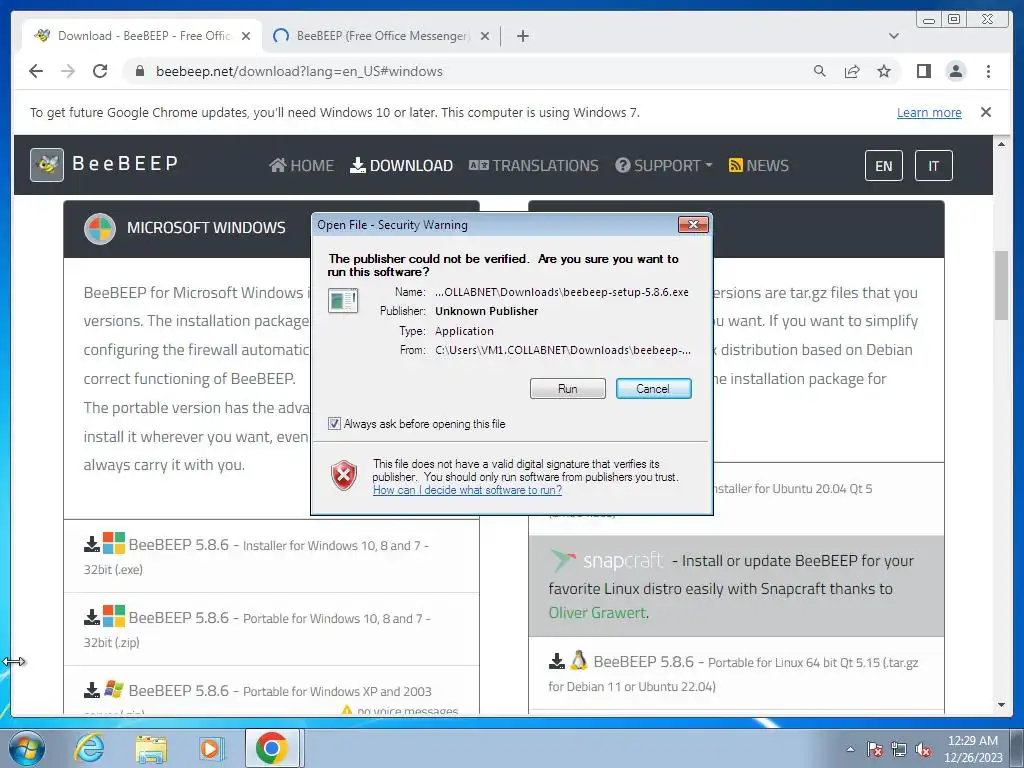Click download arrow icon beside Portable 32bit zip
This screenshot has width=1024, height=768.
tap(92, 617)
